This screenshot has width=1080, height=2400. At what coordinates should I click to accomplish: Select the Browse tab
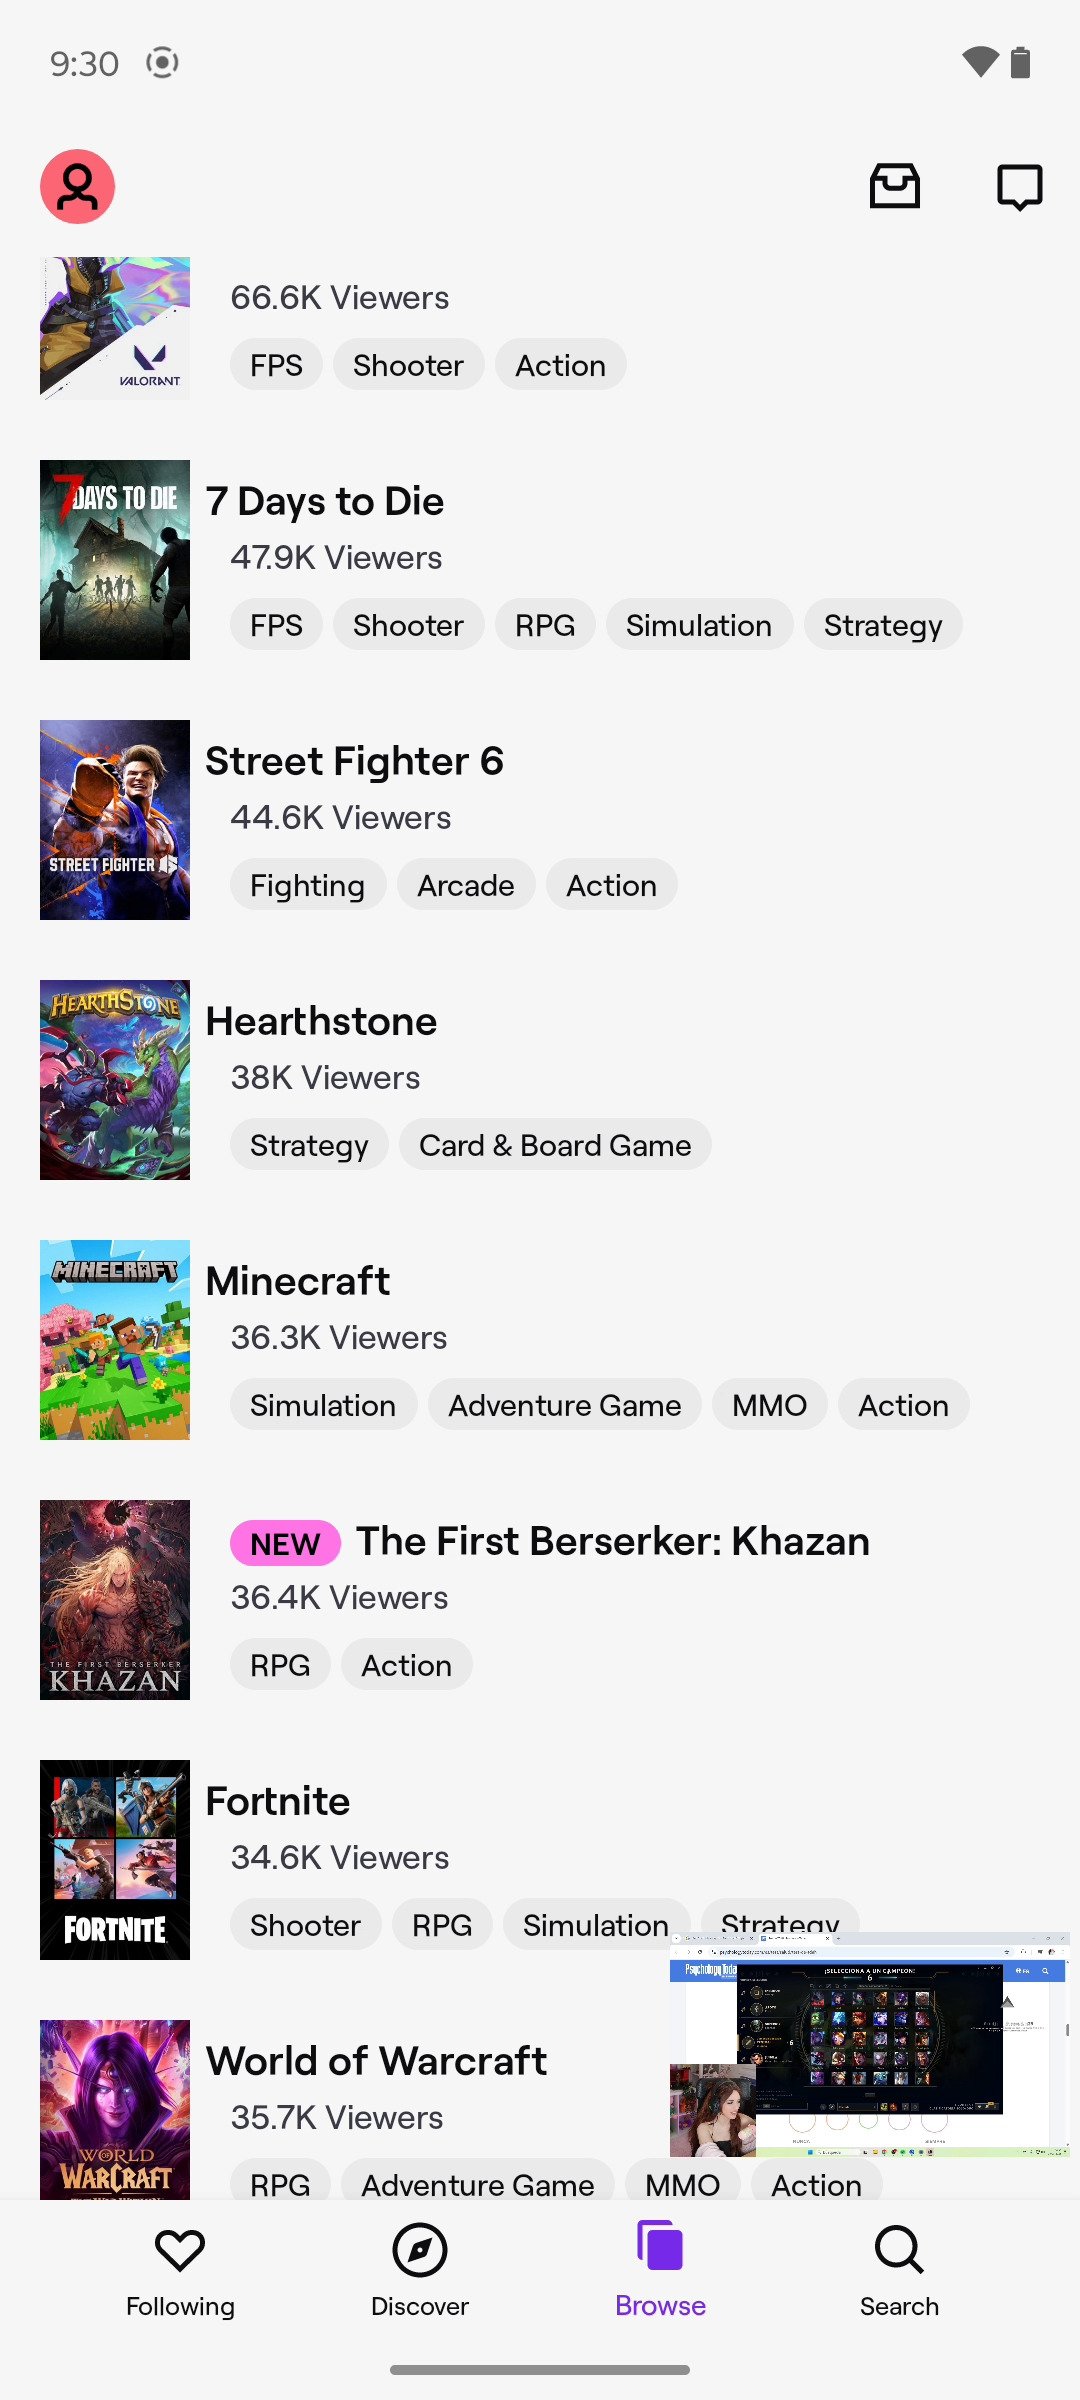[x=660, y=2270]
